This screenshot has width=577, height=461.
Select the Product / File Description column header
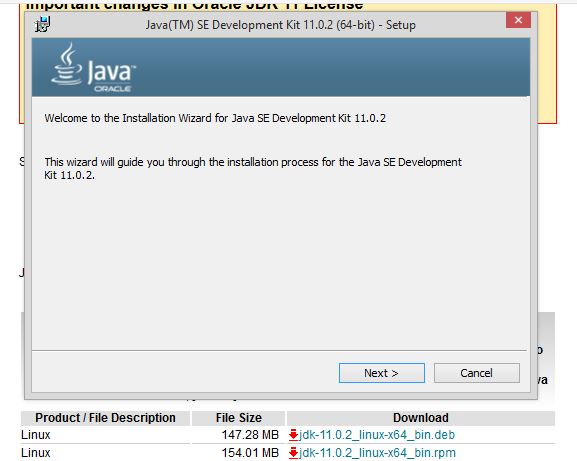pyautogui.click(x=105, y=418)
